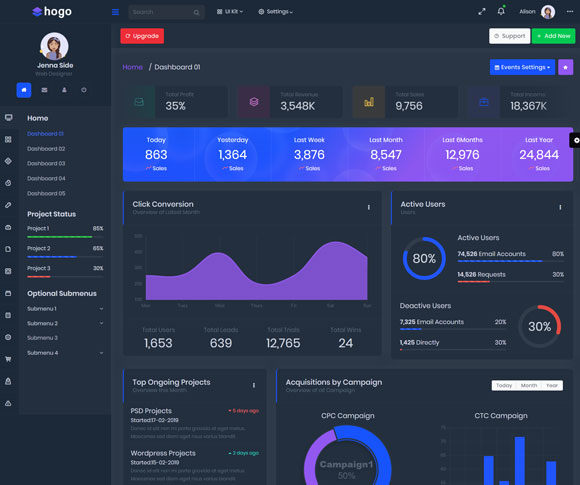Click the Last Year 24,844 stat

(539, 154)
